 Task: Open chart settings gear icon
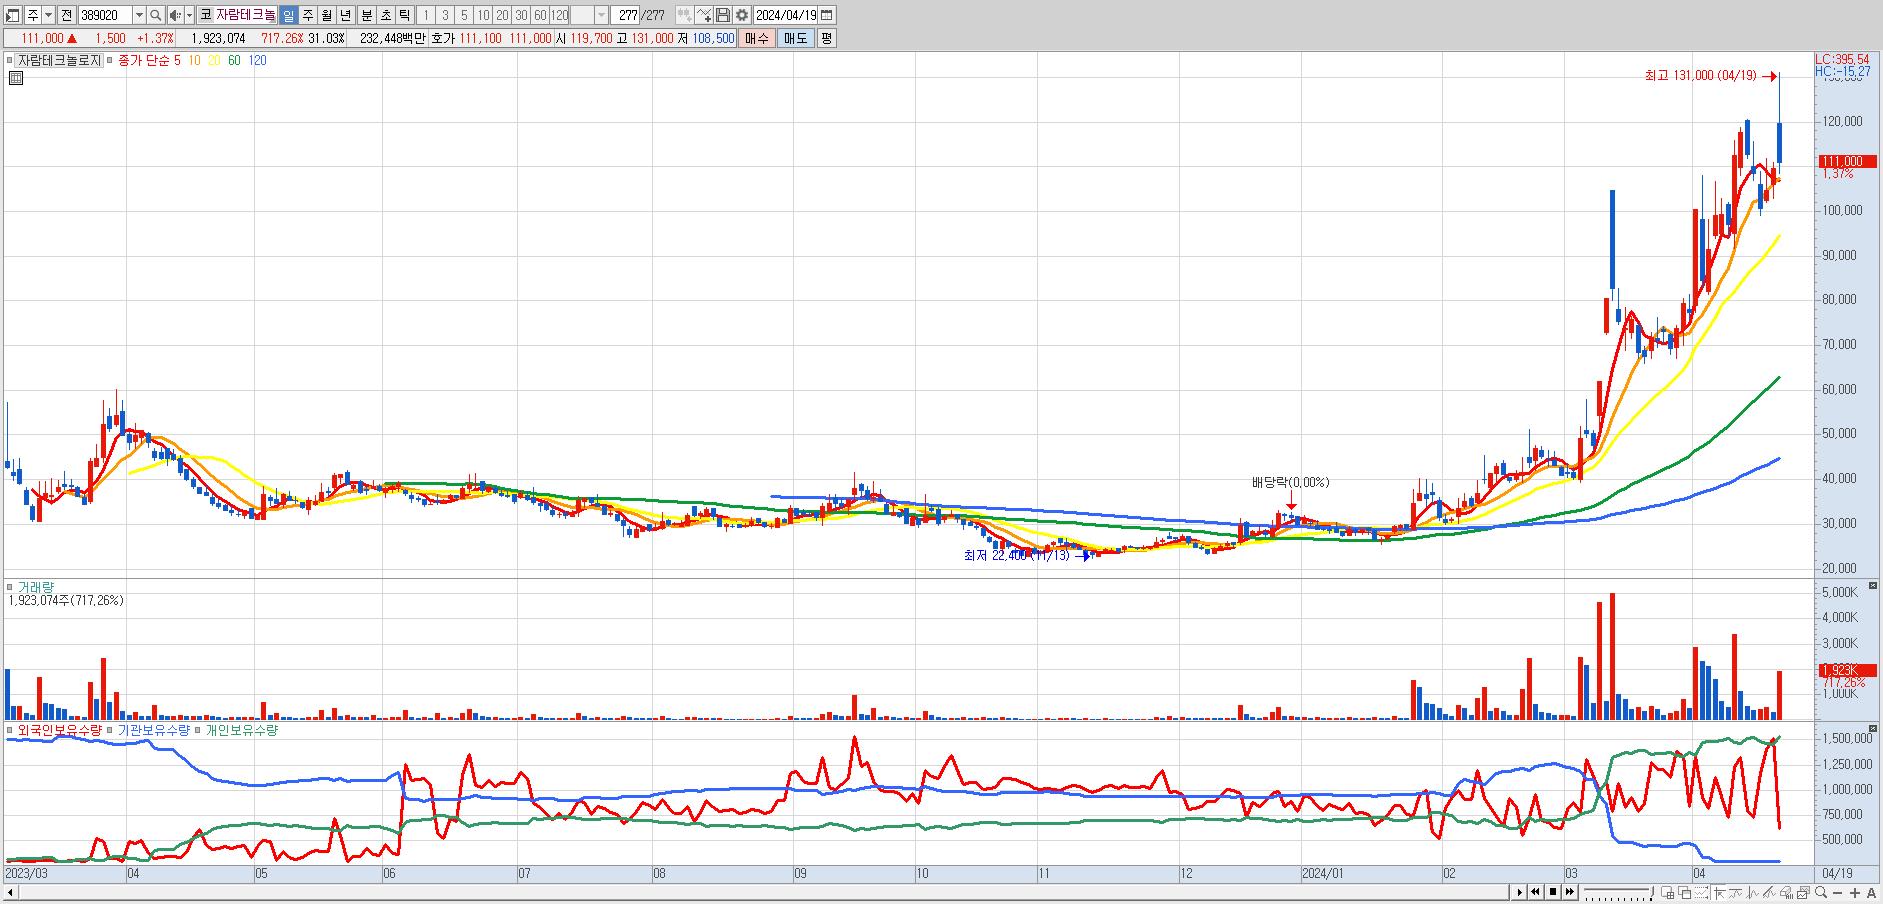tap(742, 15)
